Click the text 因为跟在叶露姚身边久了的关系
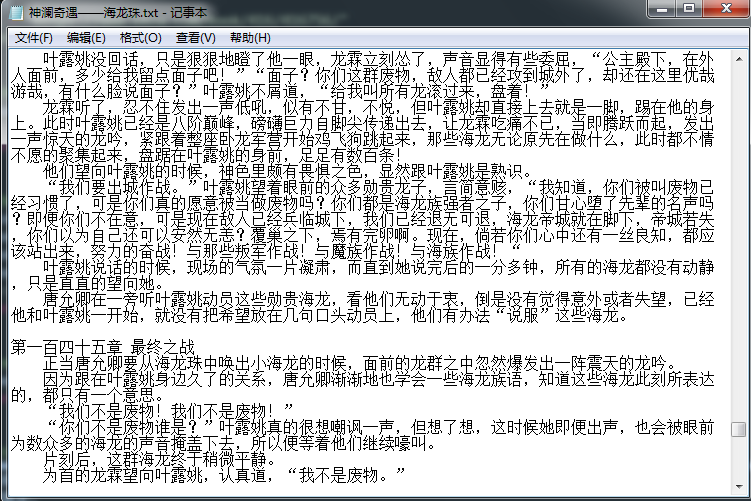 click(x=154, y=379)
